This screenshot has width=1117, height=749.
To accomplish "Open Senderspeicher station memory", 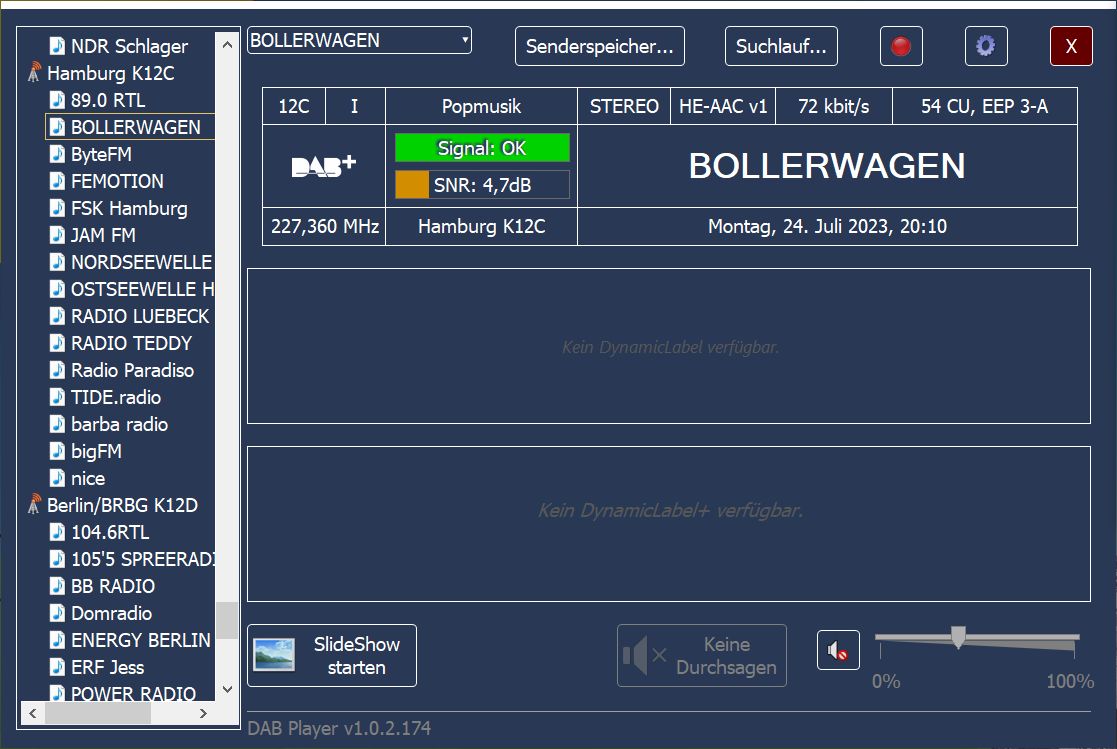I will 599,46.
